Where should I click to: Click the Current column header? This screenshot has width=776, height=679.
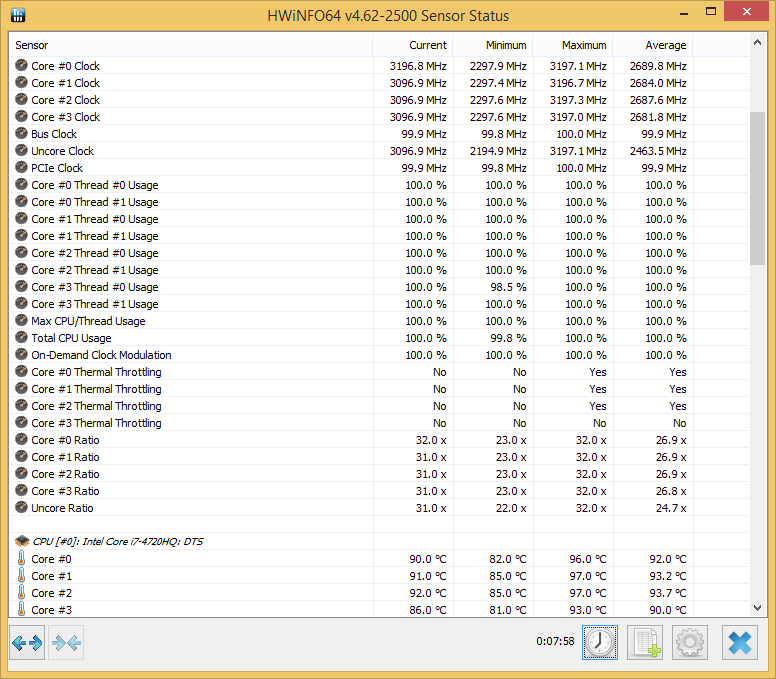click(x=413, y=45)
